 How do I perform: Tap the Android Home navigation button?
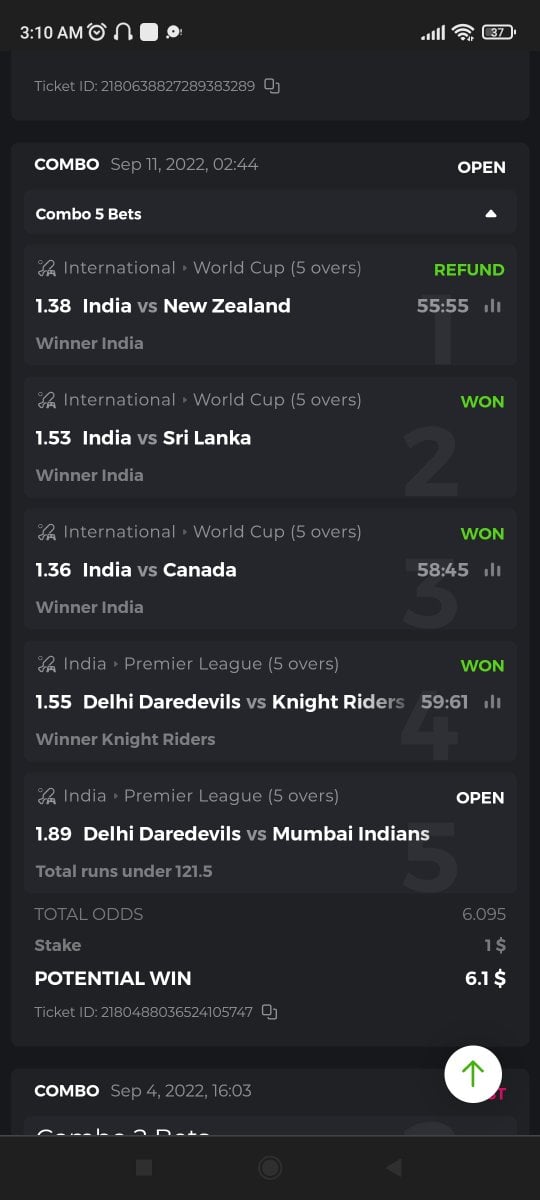click(270, 1167)
